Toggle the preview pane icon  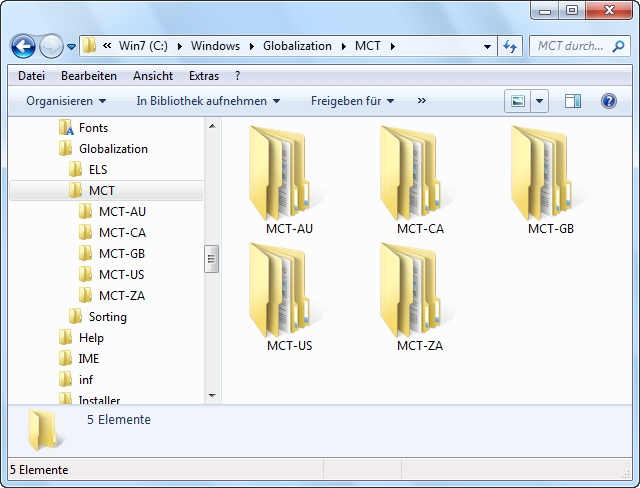pos(573,101)
